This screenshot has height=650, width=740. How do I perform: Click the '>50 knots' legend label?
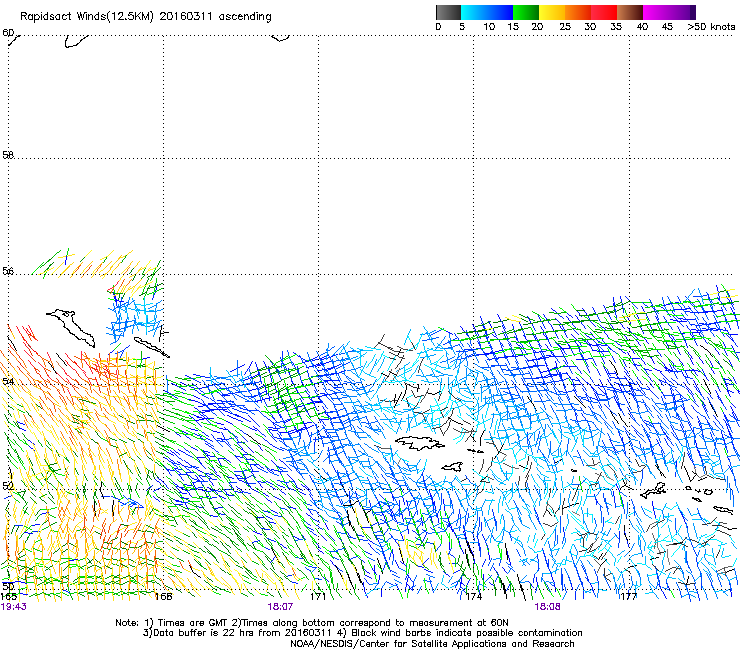pyautogui.click(x=711, y=27)
